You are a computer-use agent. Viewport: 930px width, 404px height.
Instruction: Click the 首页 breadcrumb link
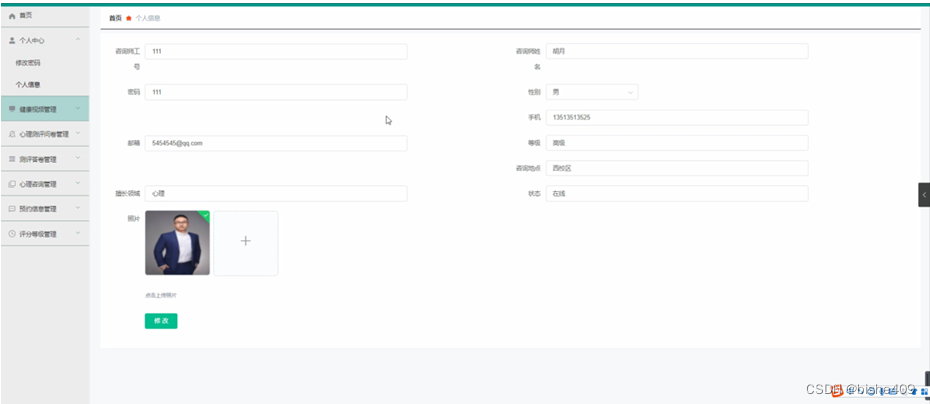[115, 18]
